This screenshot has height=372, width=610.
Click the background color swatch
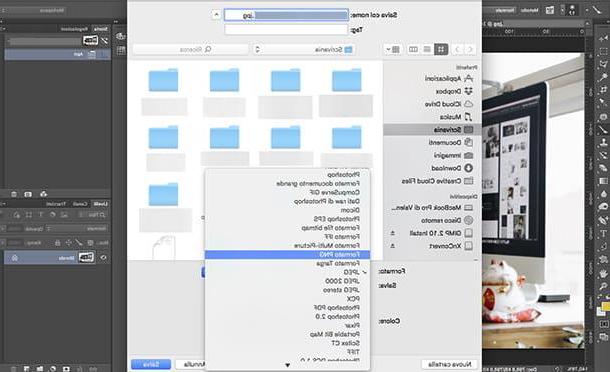pyautogui.click(x=601, y=312)
